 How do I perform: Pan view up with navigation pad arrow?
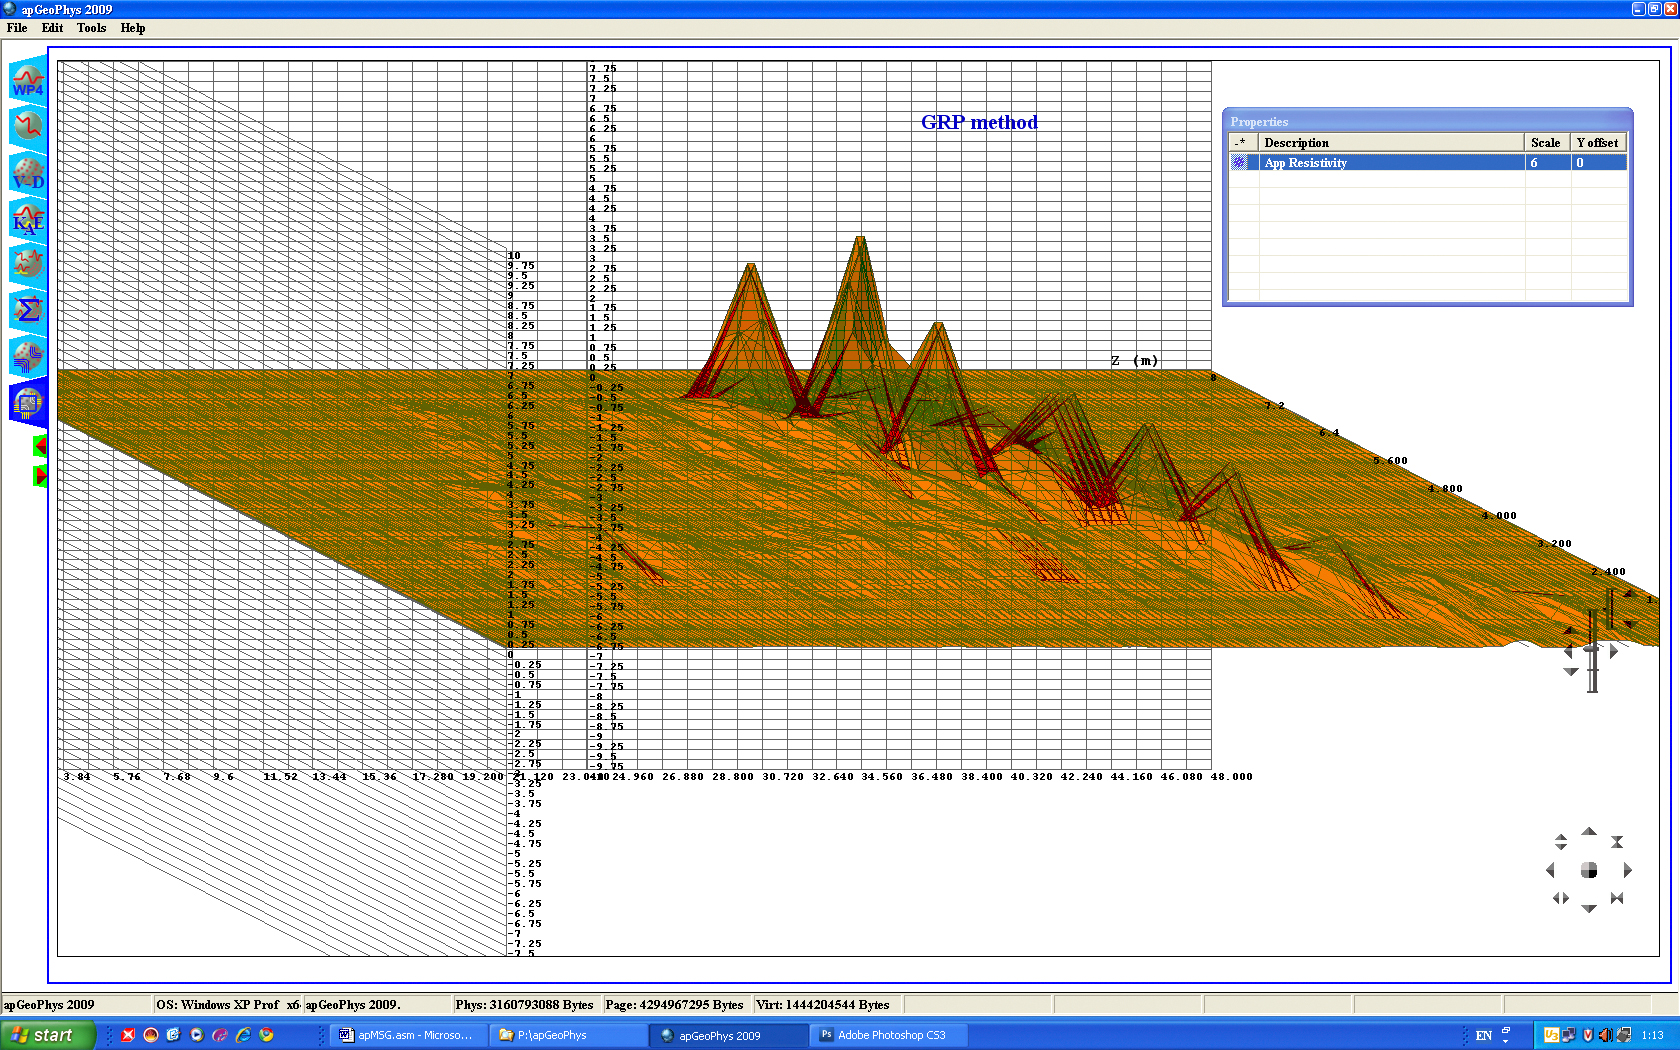[1589, 832]
